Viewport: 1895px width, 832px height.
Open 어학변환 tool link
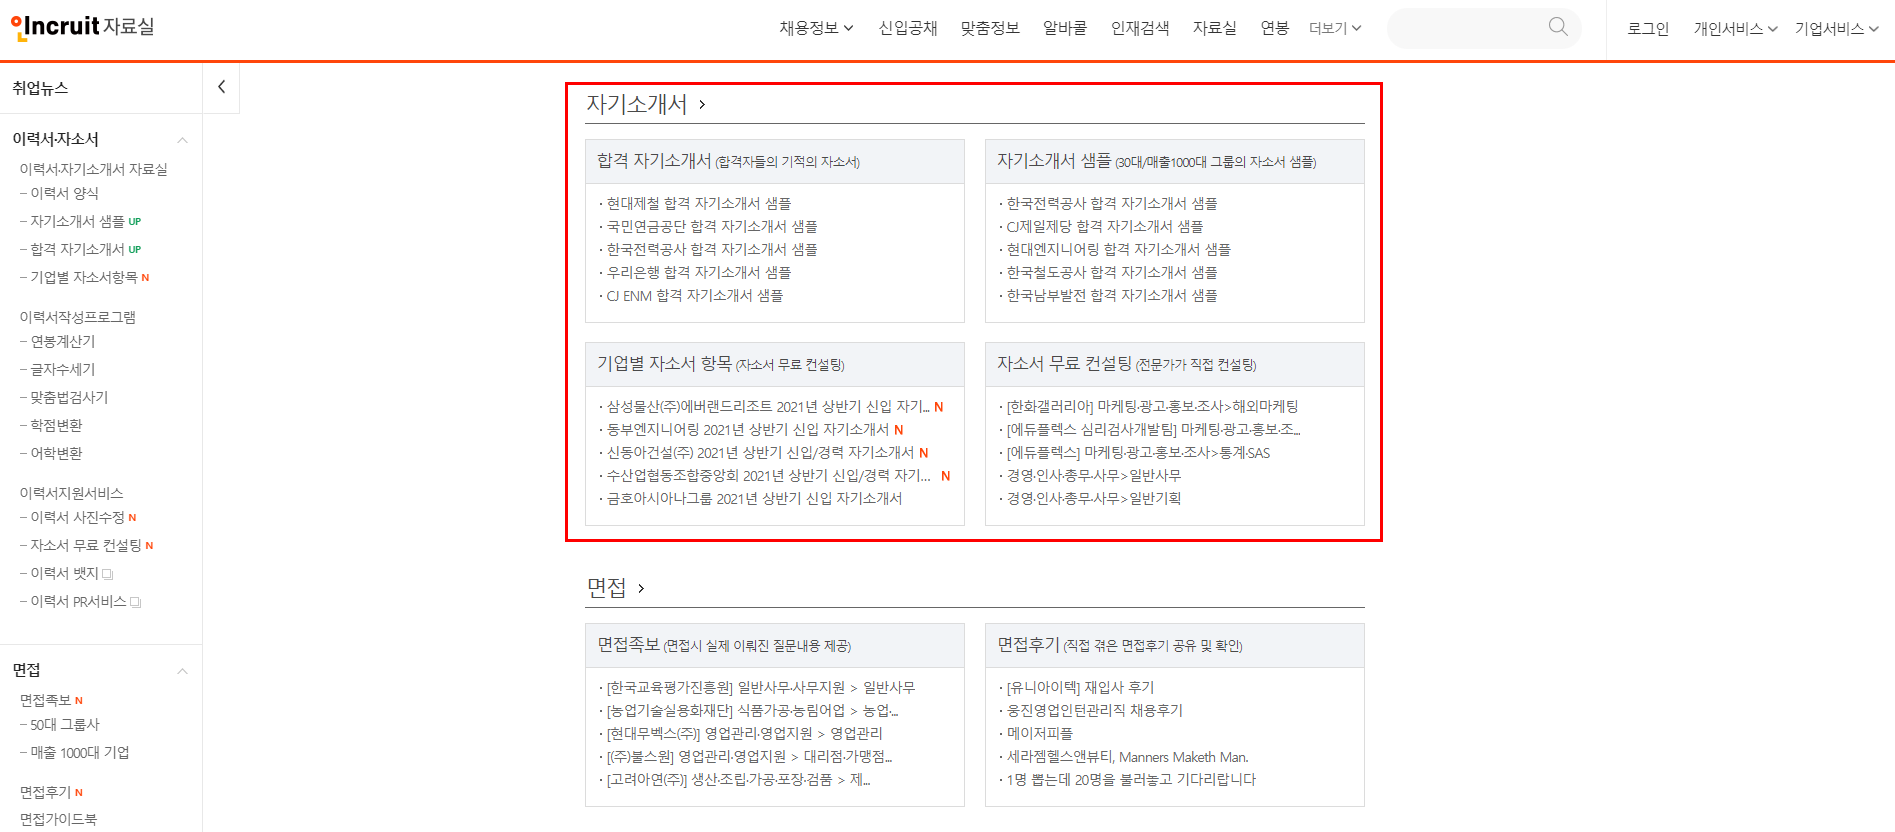56,453
